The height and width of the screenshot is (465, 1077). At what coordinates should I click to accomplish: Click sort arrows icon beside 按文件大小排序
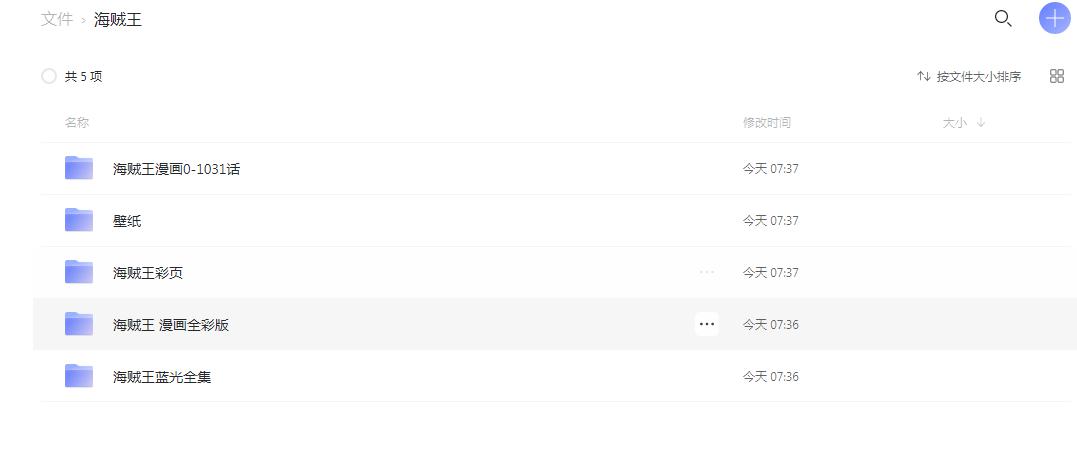pyautogui.click(x=924, y=76)
